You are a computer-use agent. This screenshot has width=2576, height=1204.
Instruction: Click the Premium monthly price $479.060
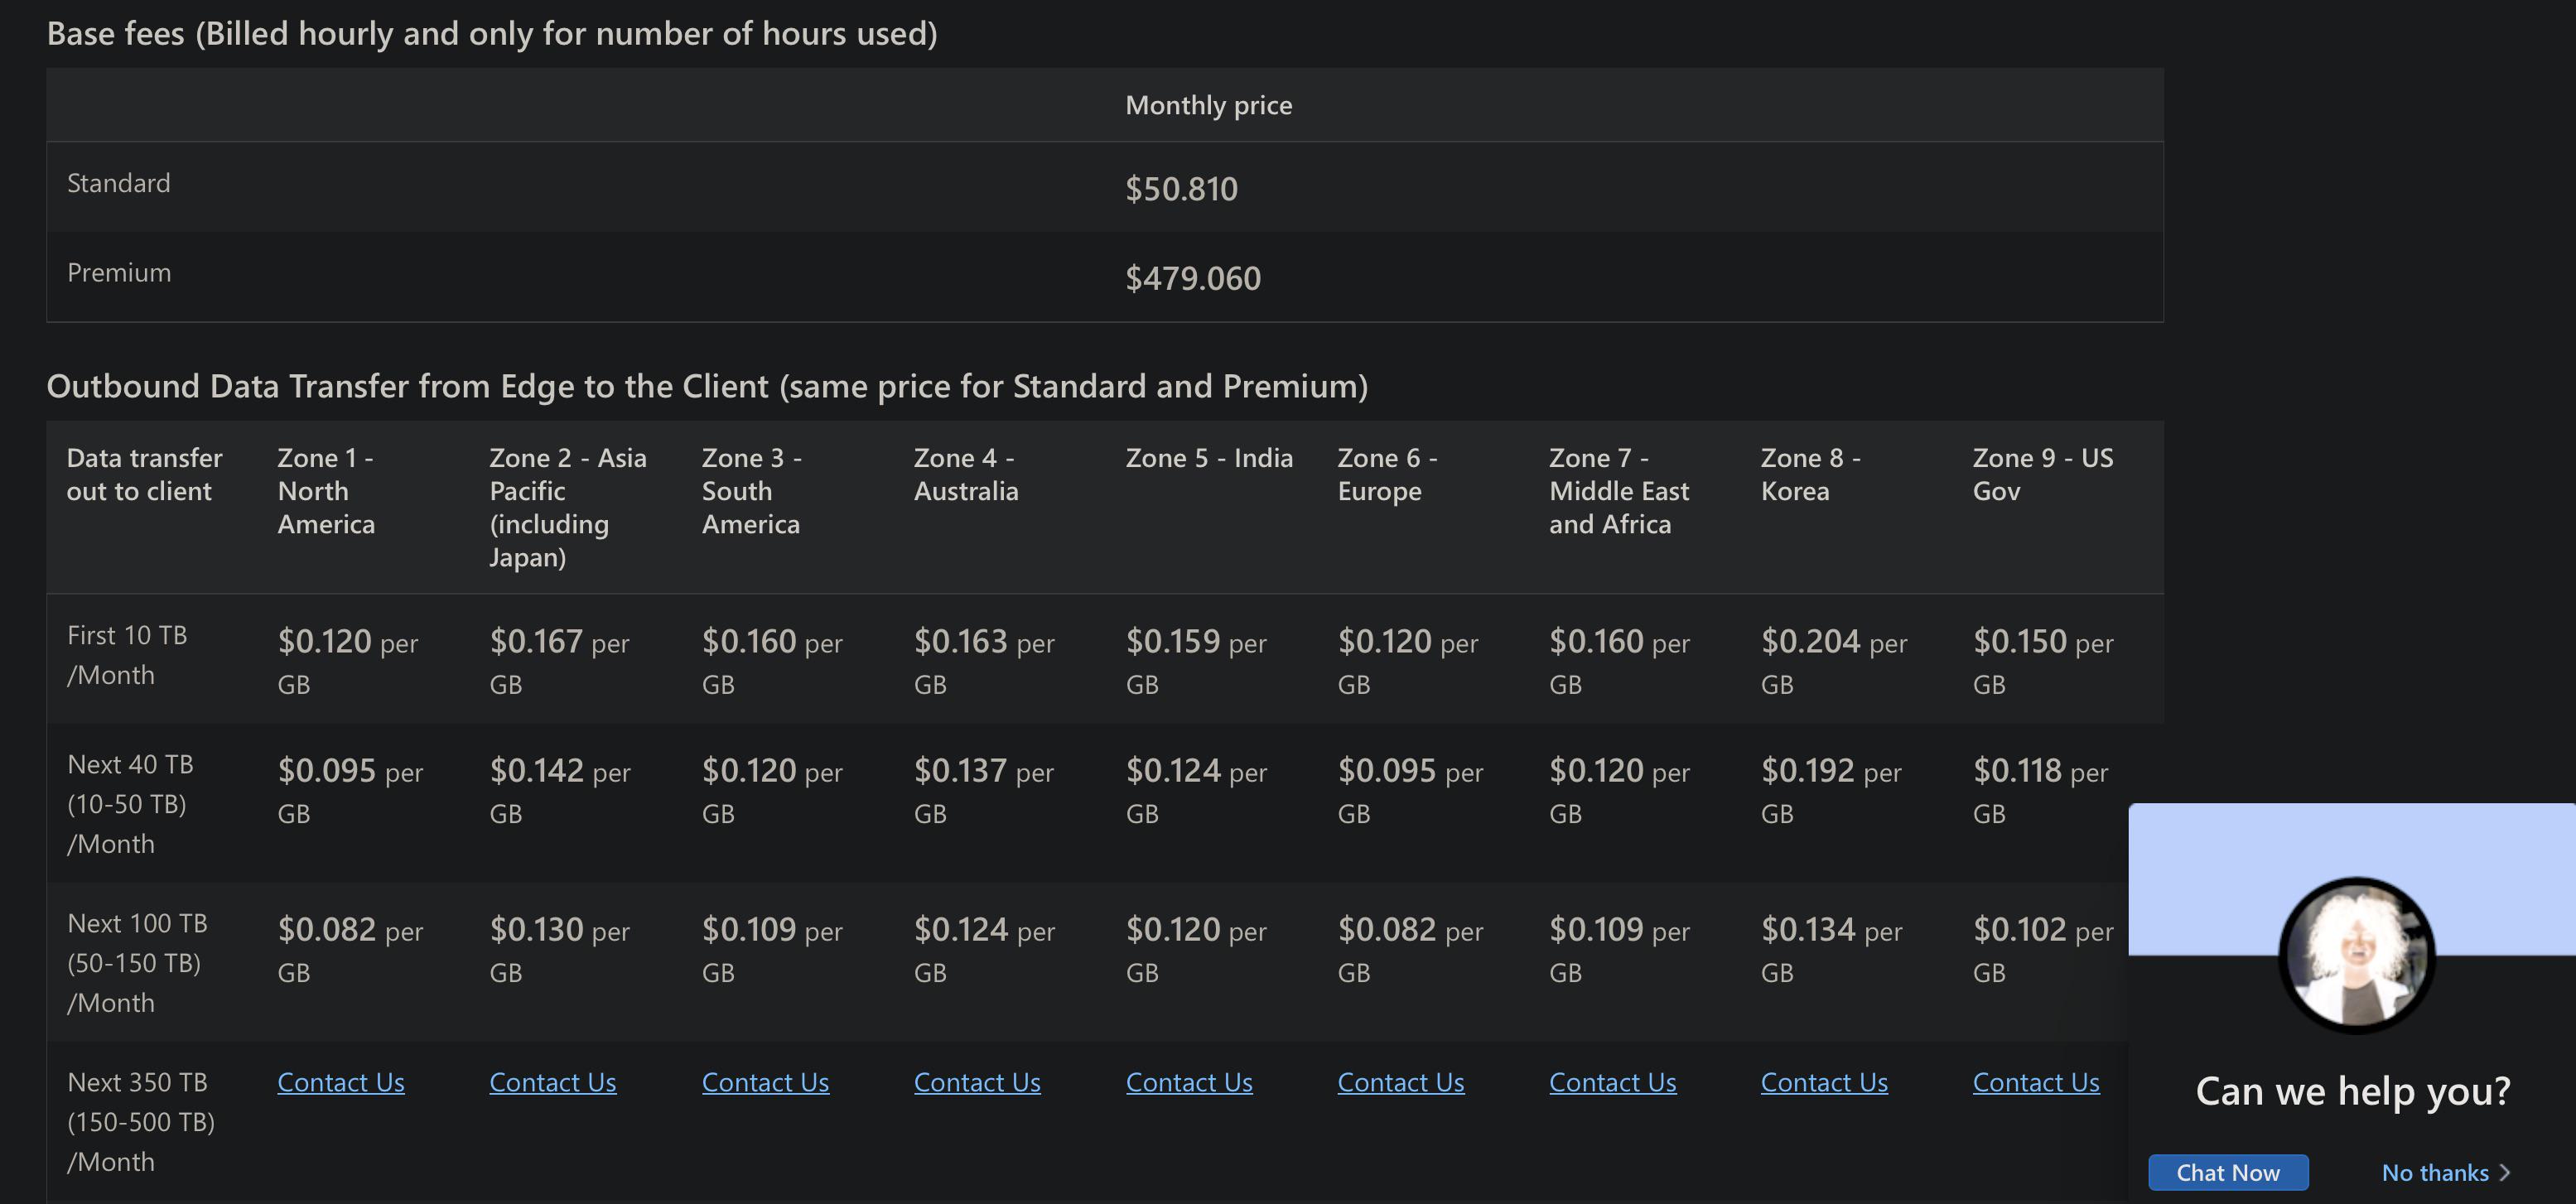(1192, 278)
